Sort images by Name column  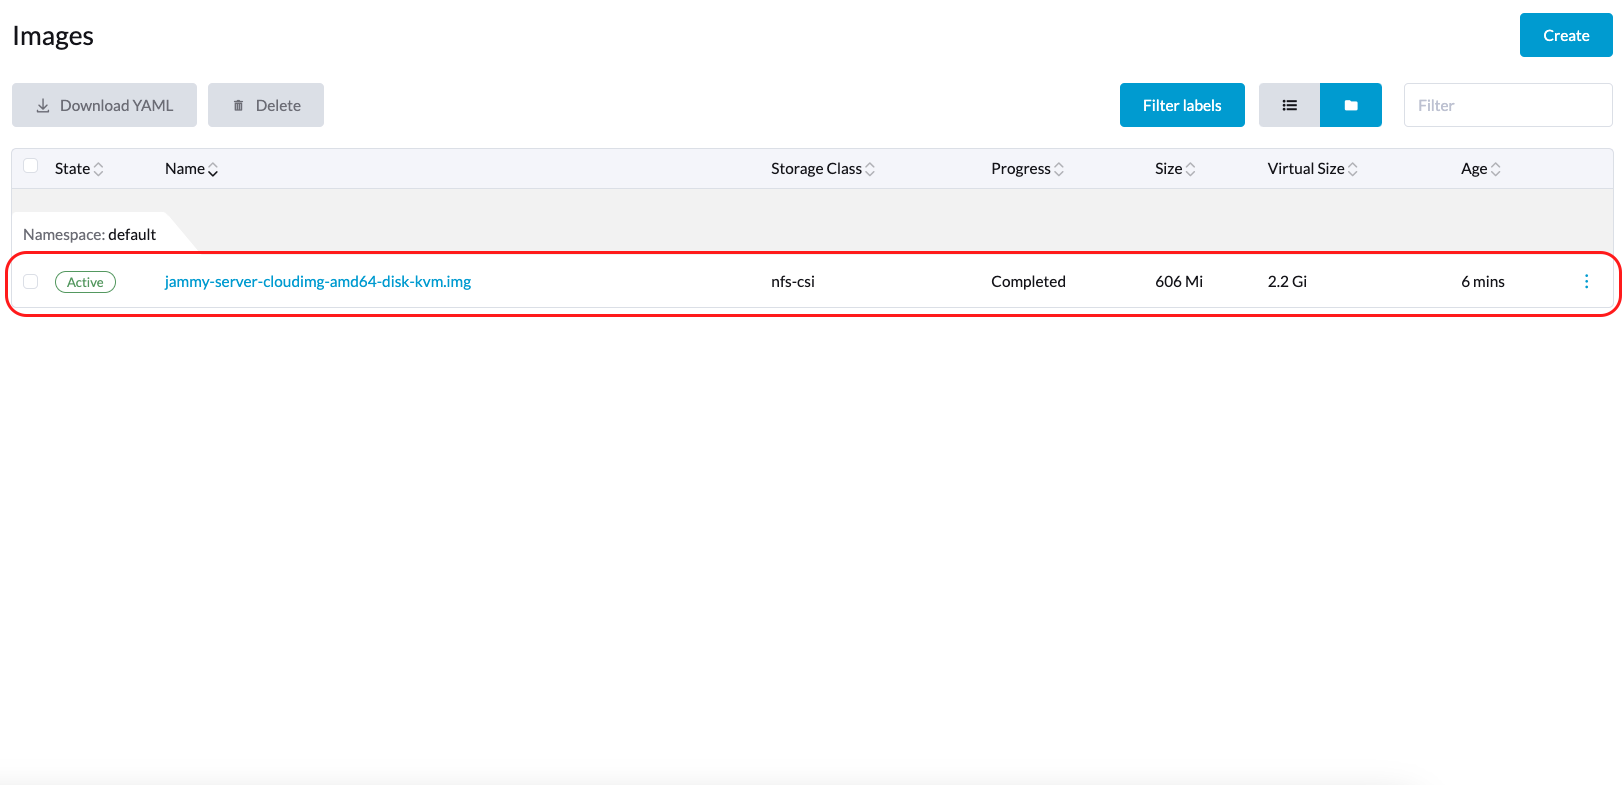(x=191, y=169)
